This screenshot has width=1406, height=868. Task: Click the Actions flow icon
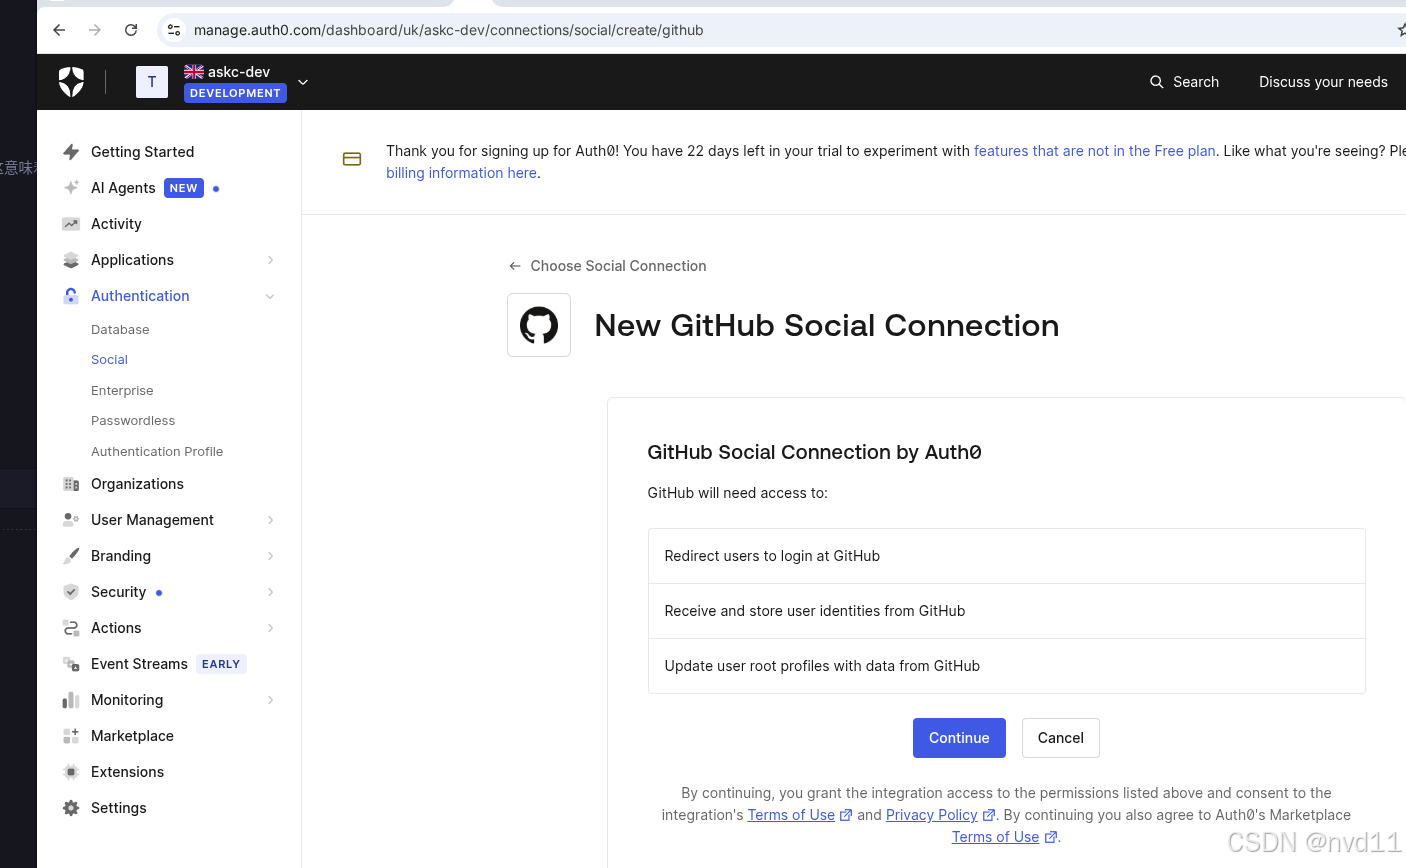pos(71,628)
